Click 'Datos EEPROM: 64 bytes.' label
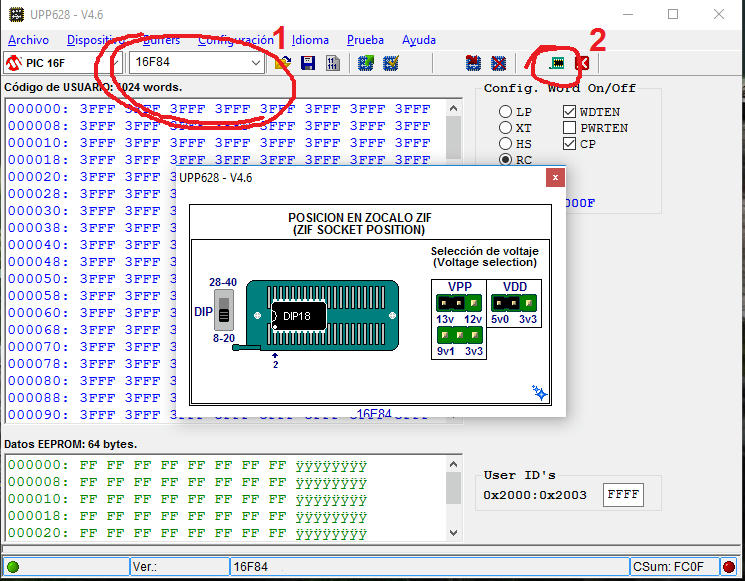Viewport: 745px width, 581px height. [x=70, y=444]
